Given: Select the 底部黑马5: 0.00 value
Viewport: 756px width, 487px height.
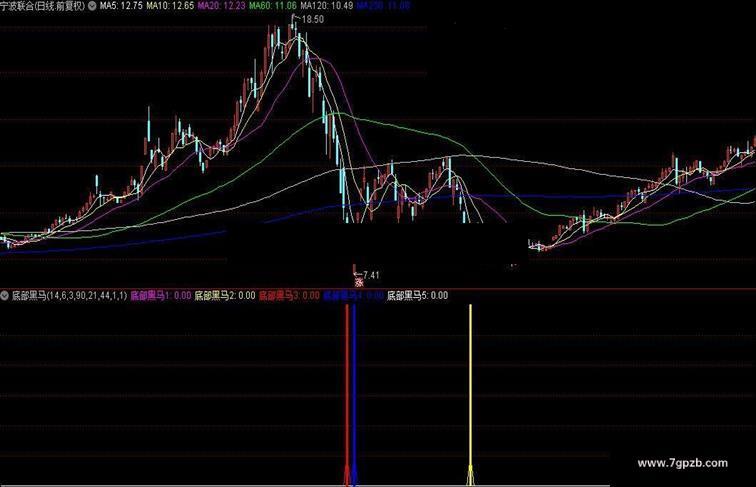Looking at the screenshot, I should [418, 296].
